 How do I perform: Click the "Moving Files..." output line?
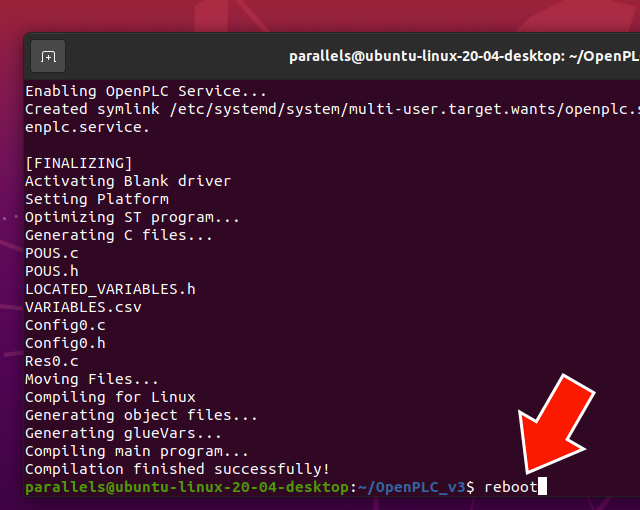coord(92,379)
